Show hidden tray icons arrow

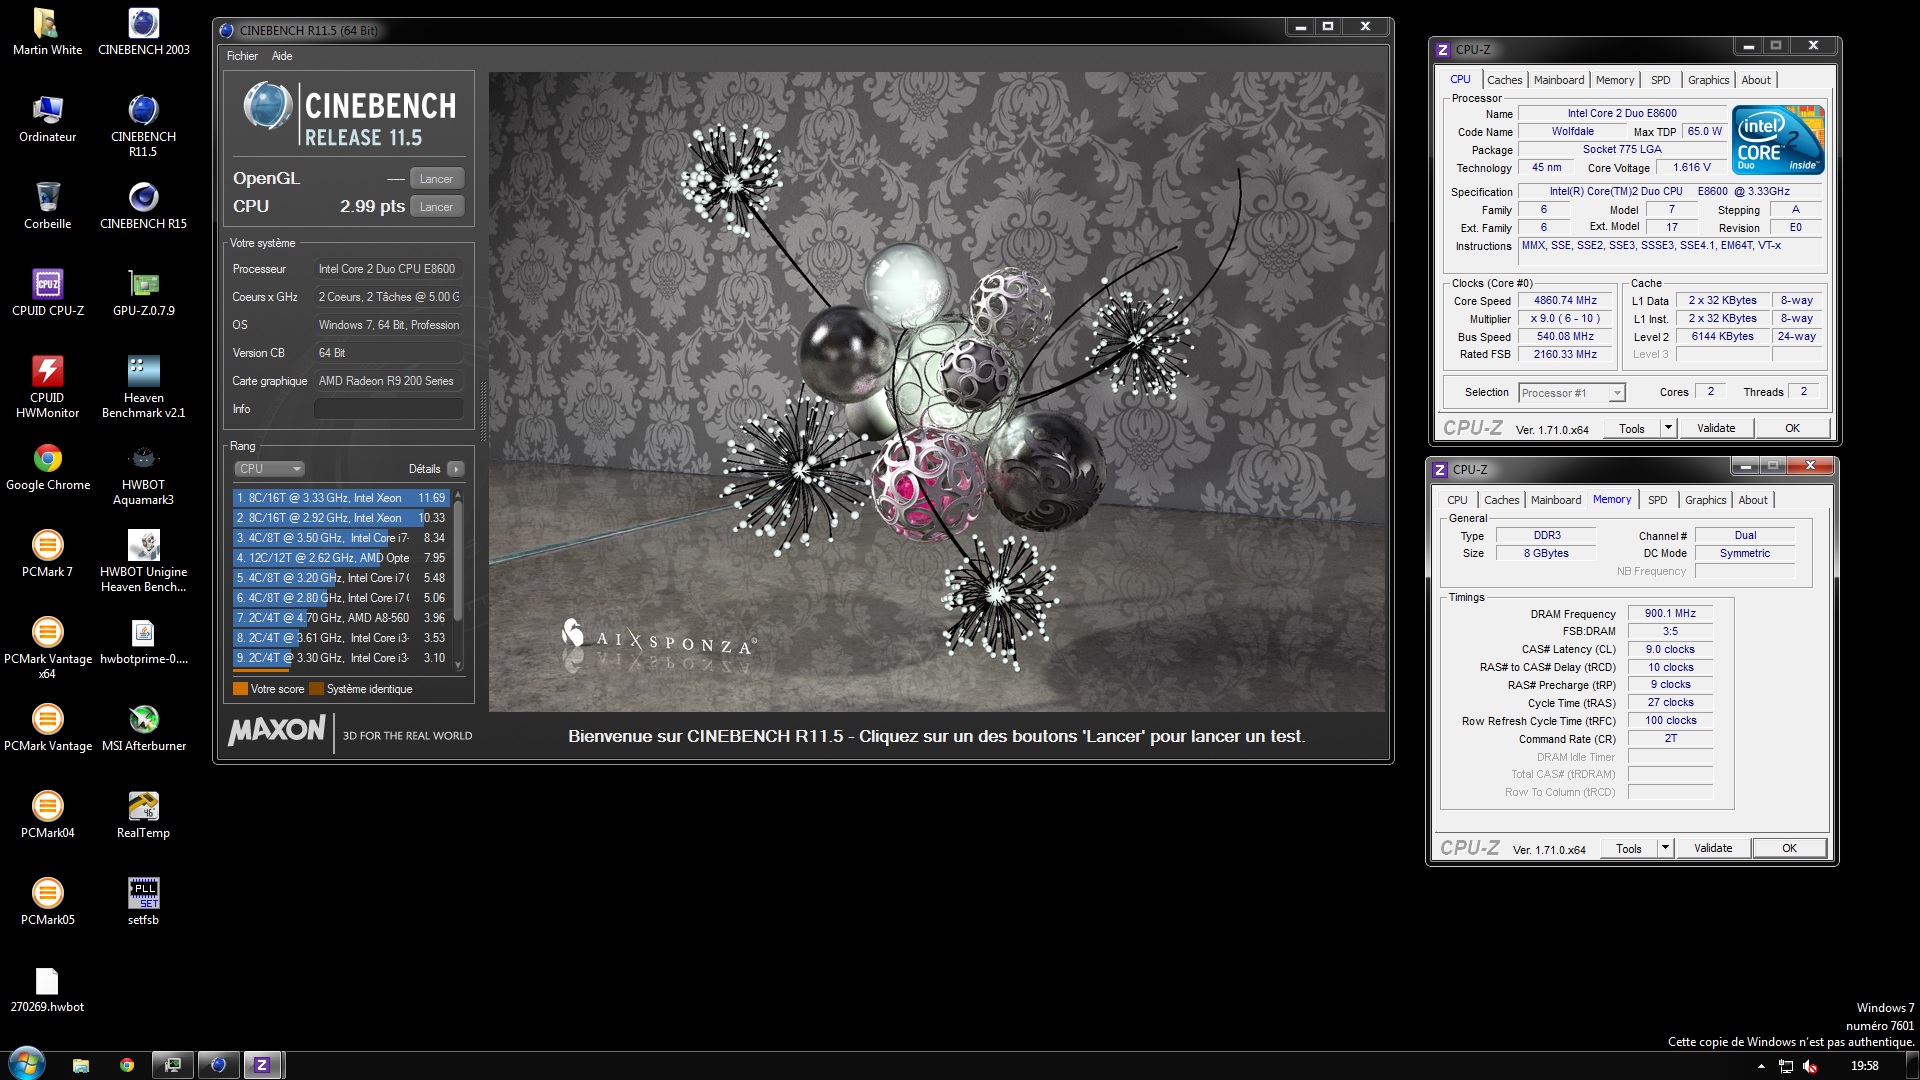coord(1761,1067)
